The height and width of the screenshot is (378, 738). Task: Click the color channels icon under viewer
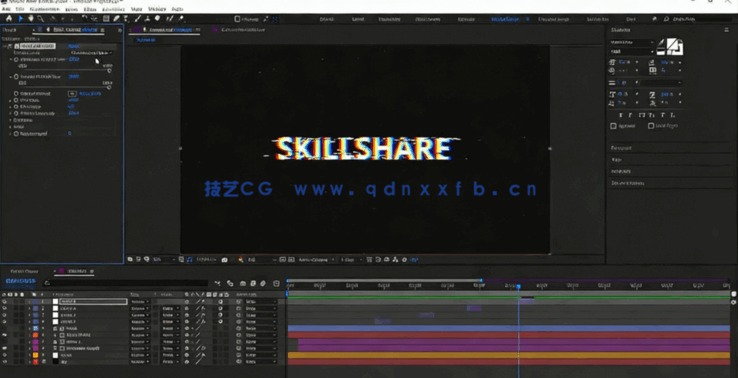click(x=241, y=259)
